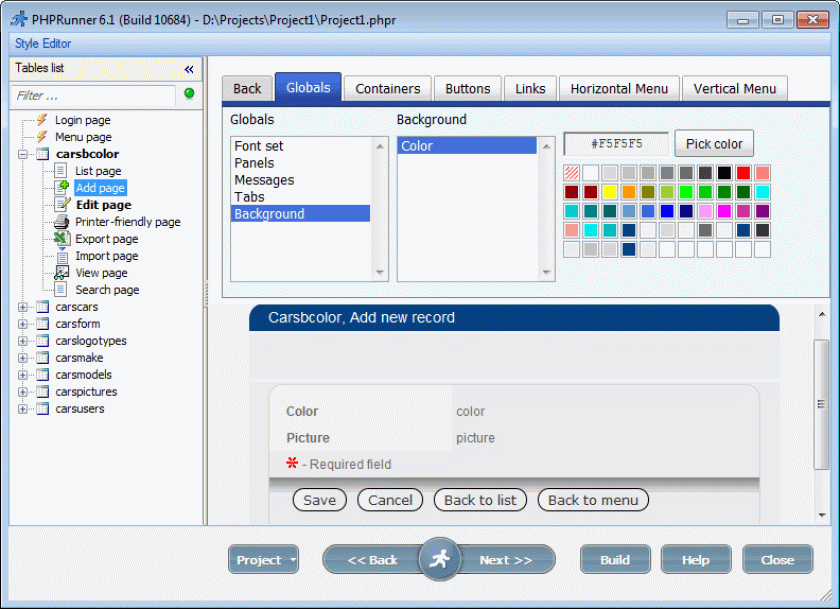Switch to the Back tab
Screen dimensions: 840x609
click(x=247, y=88)
